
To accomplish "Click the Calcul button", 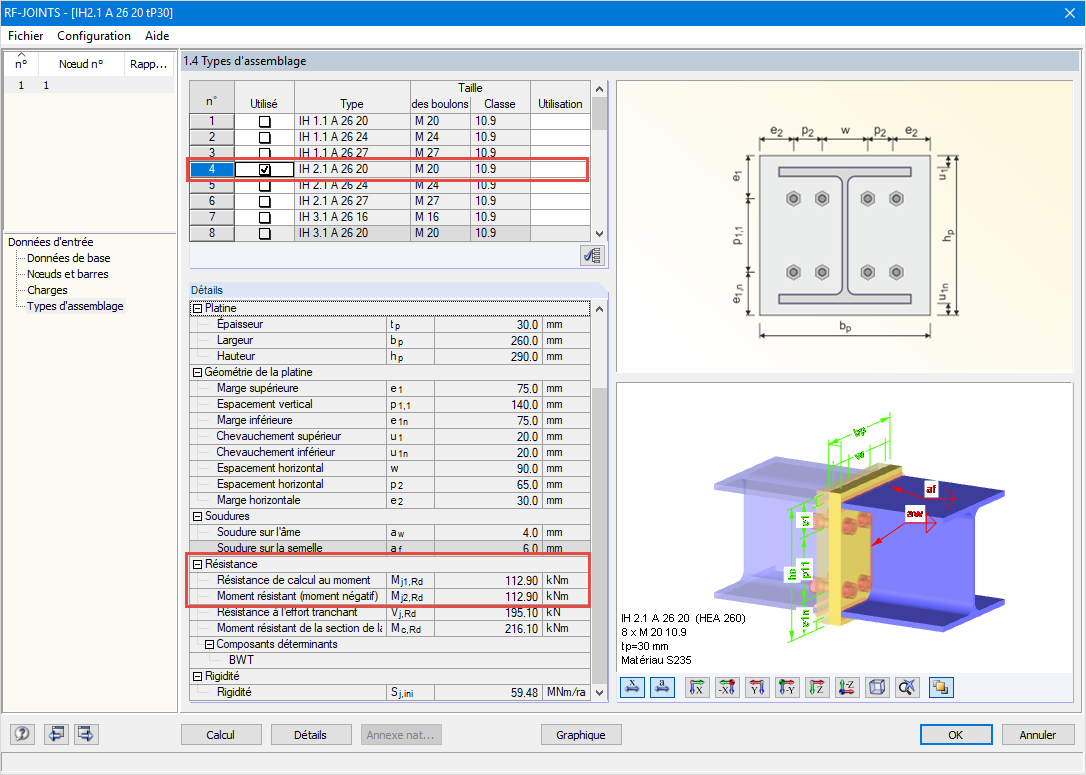I will [x=221, y=735].
